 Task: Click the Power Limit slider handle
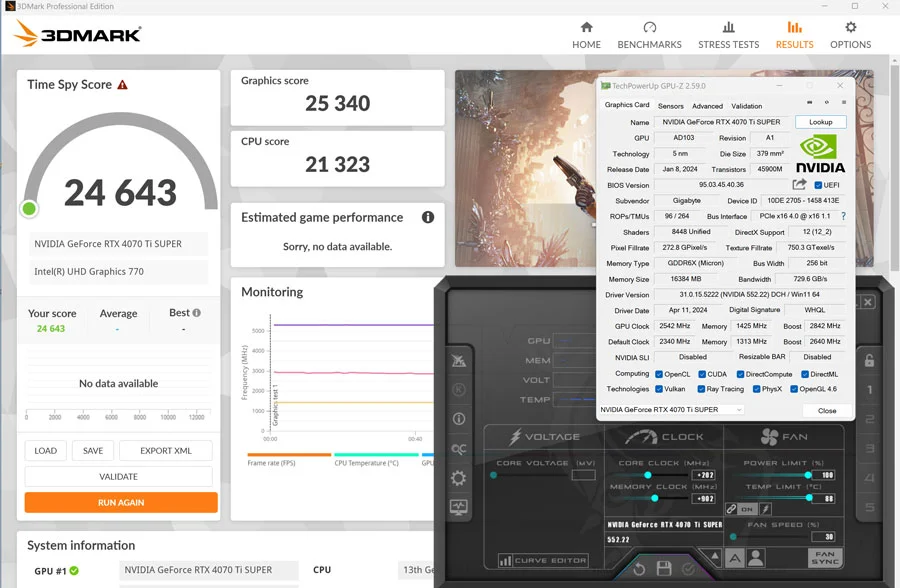(x=808, y=475)
